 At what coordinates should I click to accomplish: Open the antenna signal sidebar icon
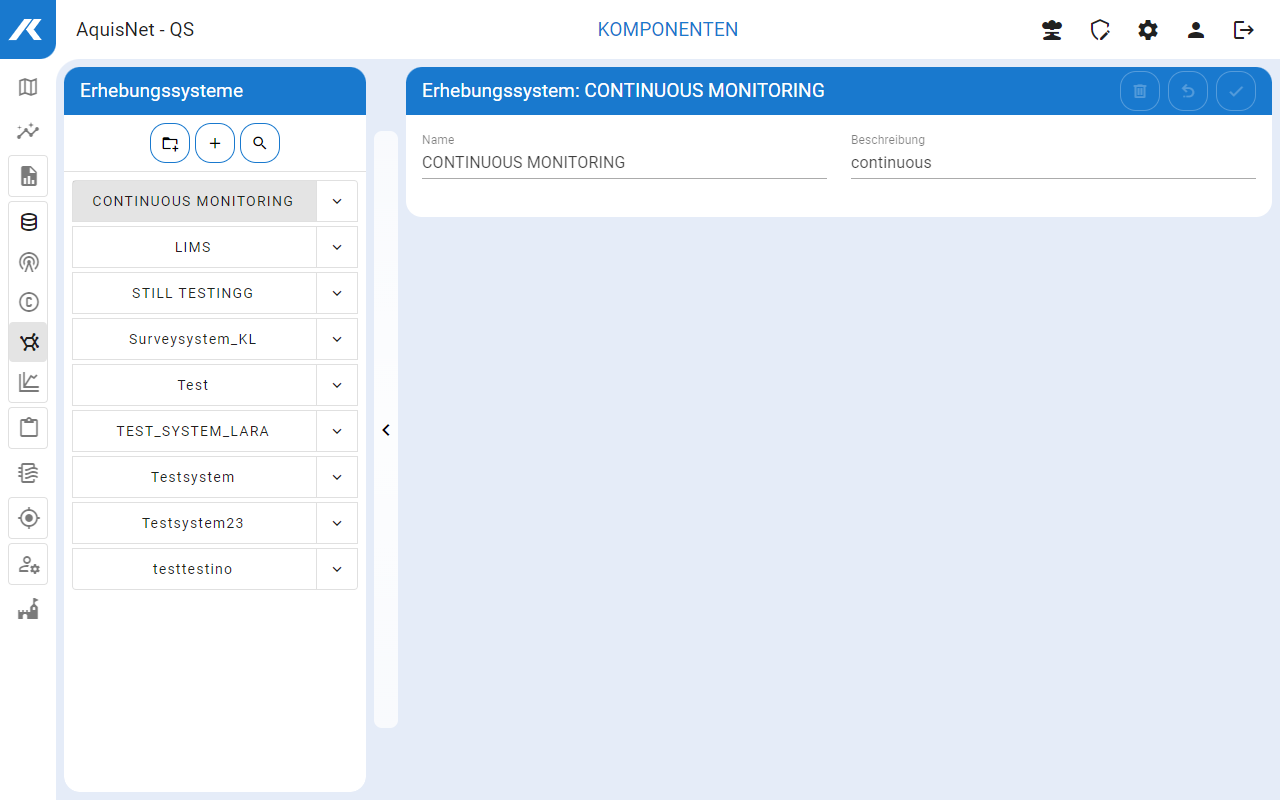click(28, 262)
